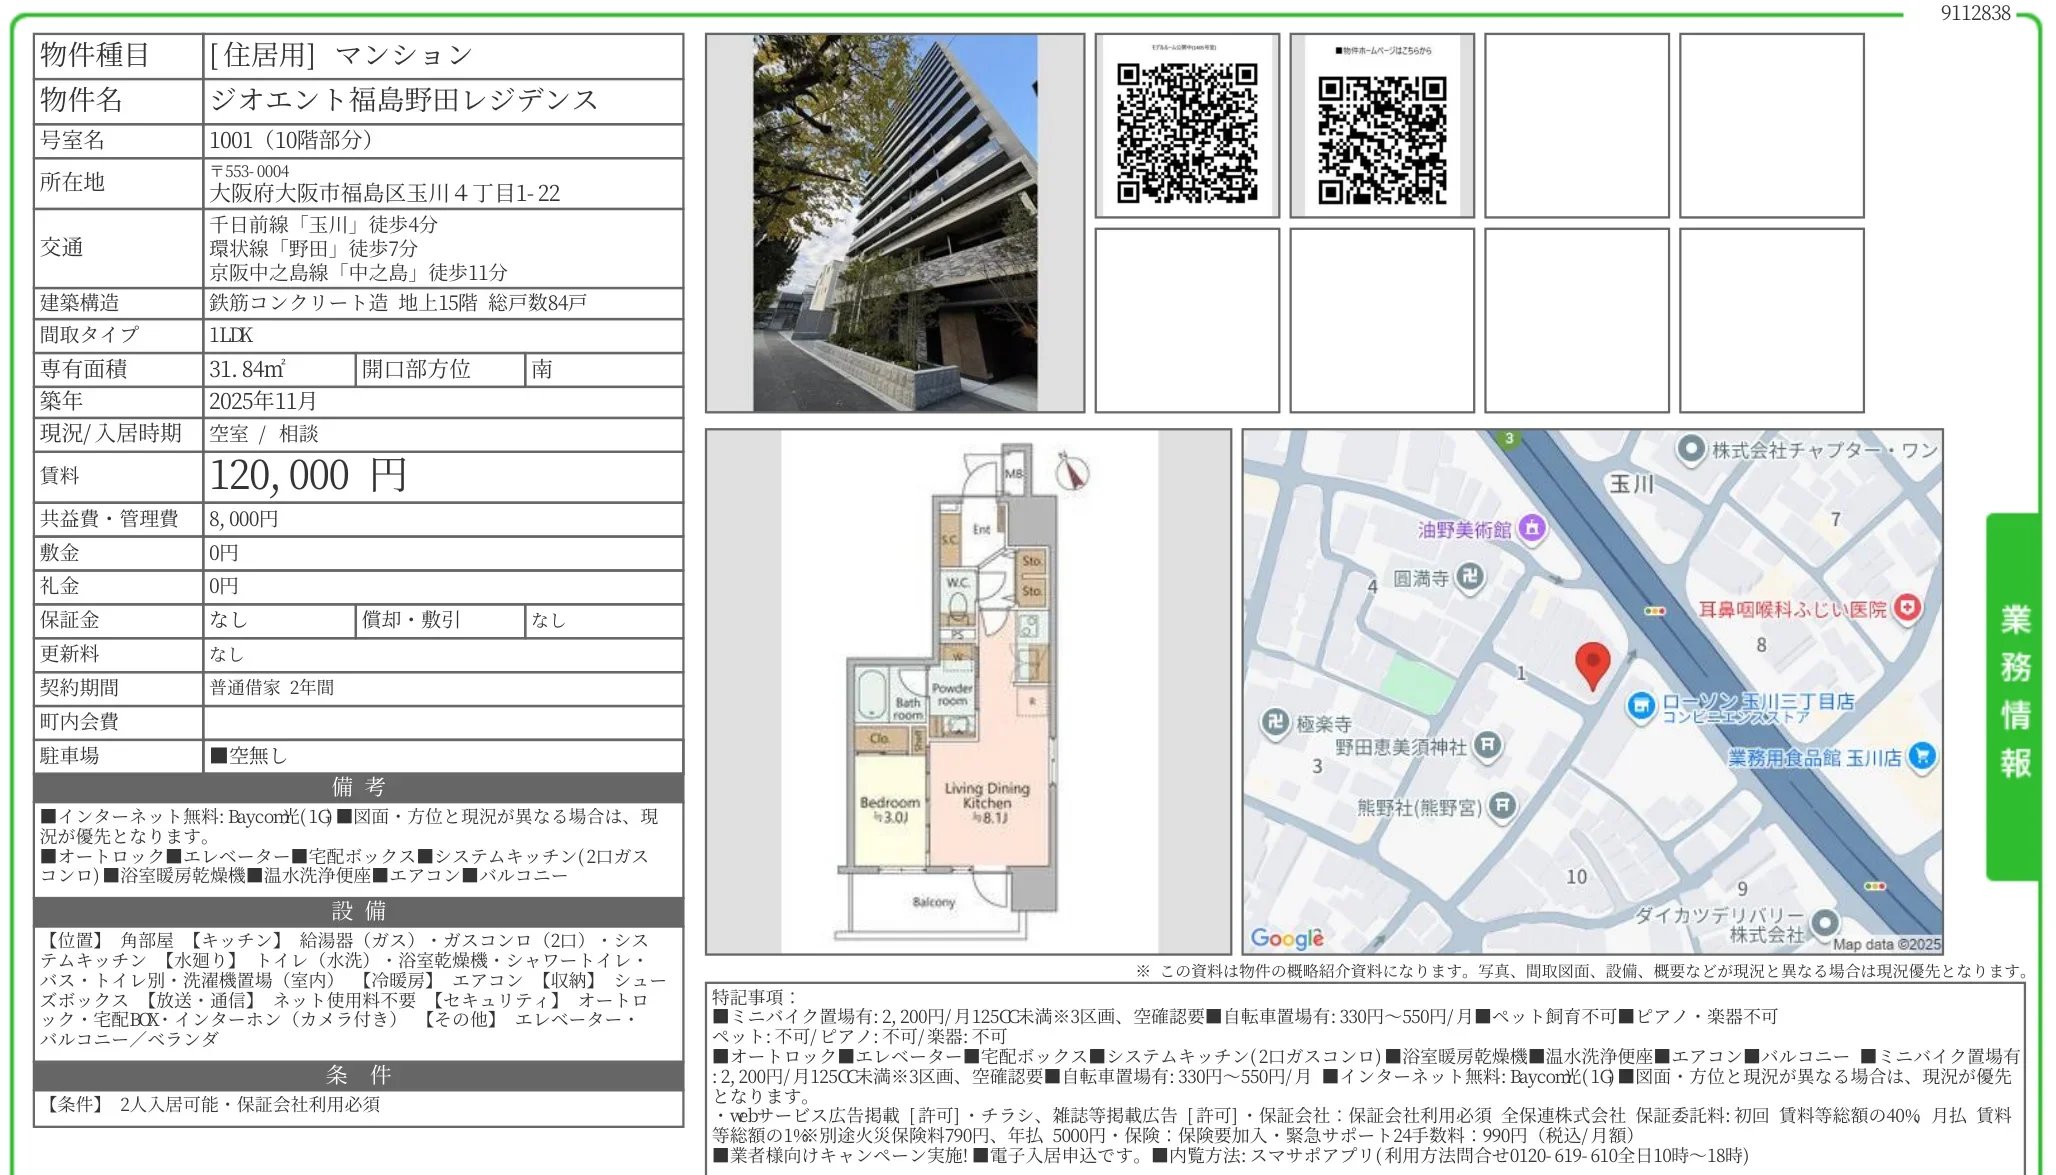Image resolution: width=2056 pixels, height=1175 pixels.
Task: Click the postal code 〒553-0004
Action: coord(249,171)
